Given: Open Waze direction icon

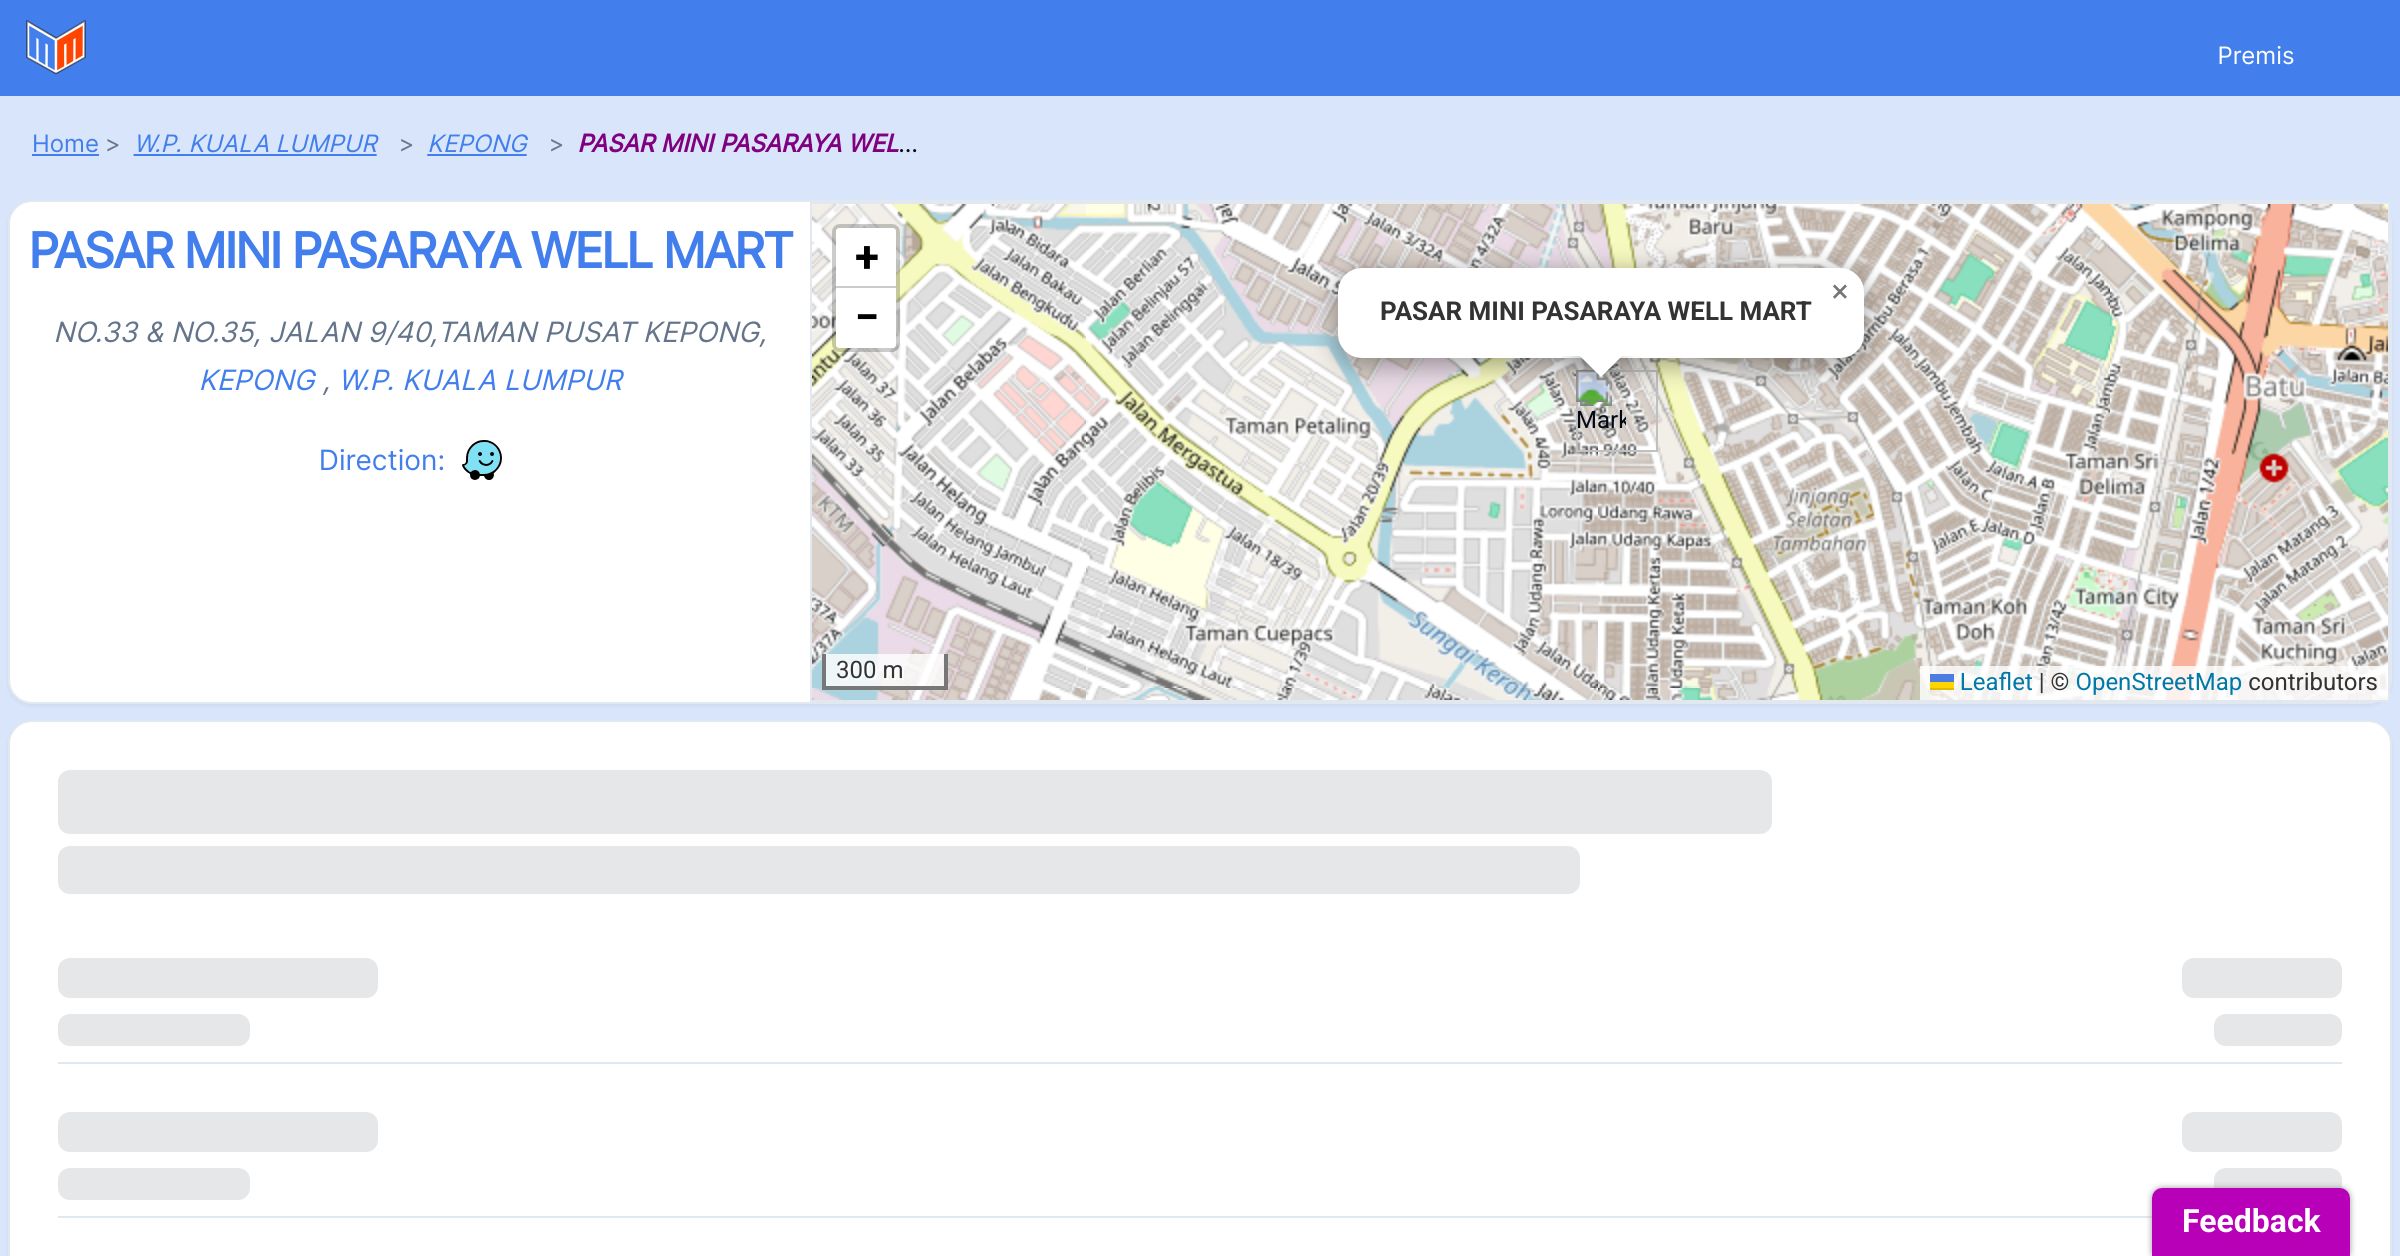Looking at the screenshot, I should click(482, 460).
